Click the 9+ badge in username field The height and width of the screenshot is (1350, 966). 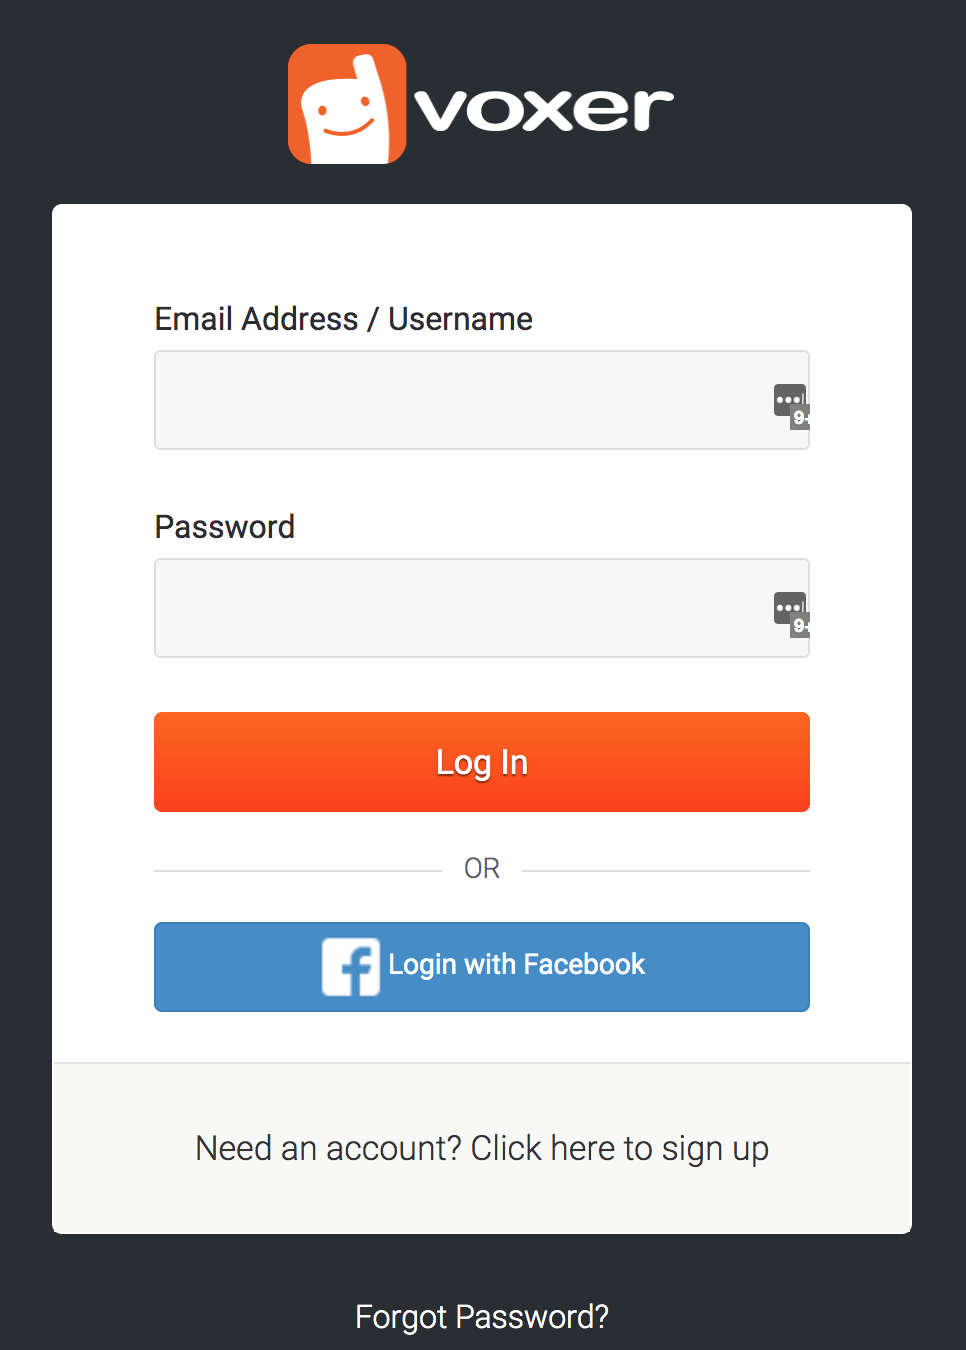pyautogui.click(x=801, y=418)
